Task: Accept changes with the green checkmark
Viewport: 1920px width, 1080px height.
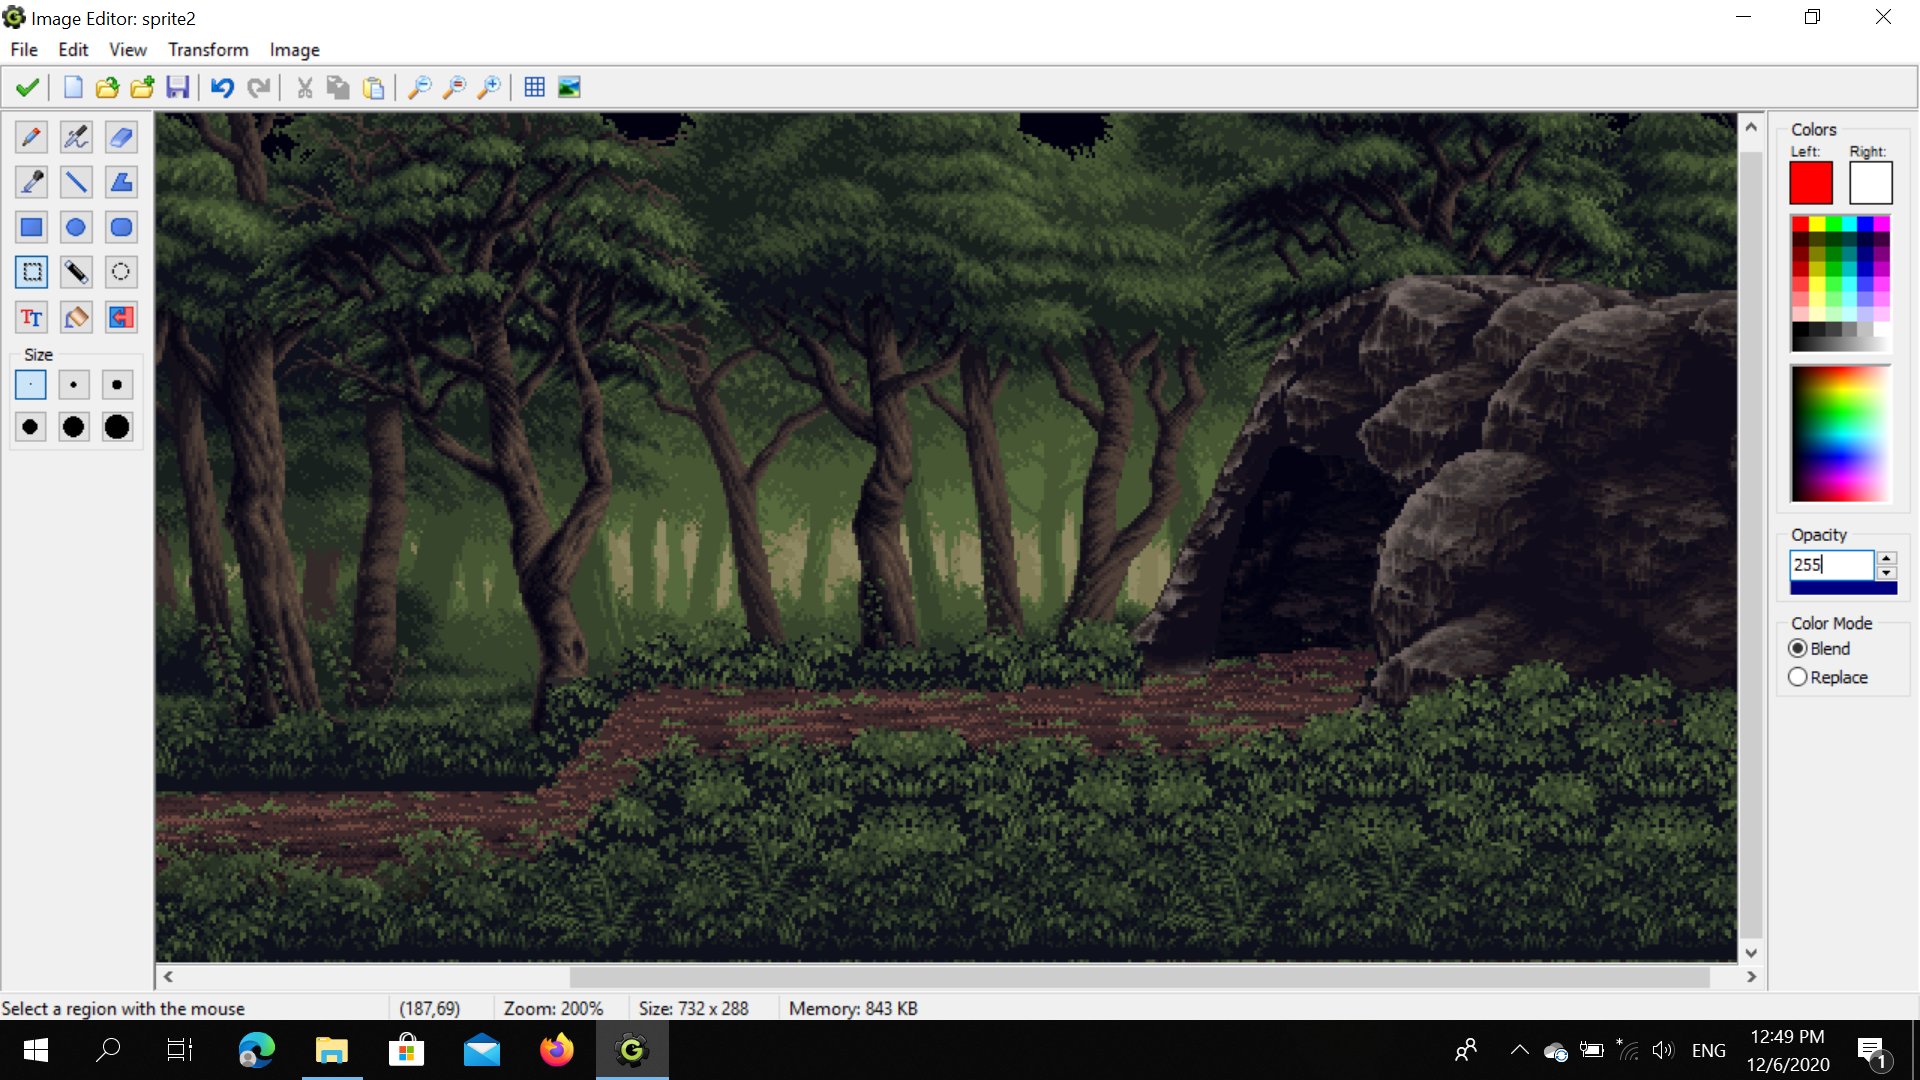Action: [27, 87]
